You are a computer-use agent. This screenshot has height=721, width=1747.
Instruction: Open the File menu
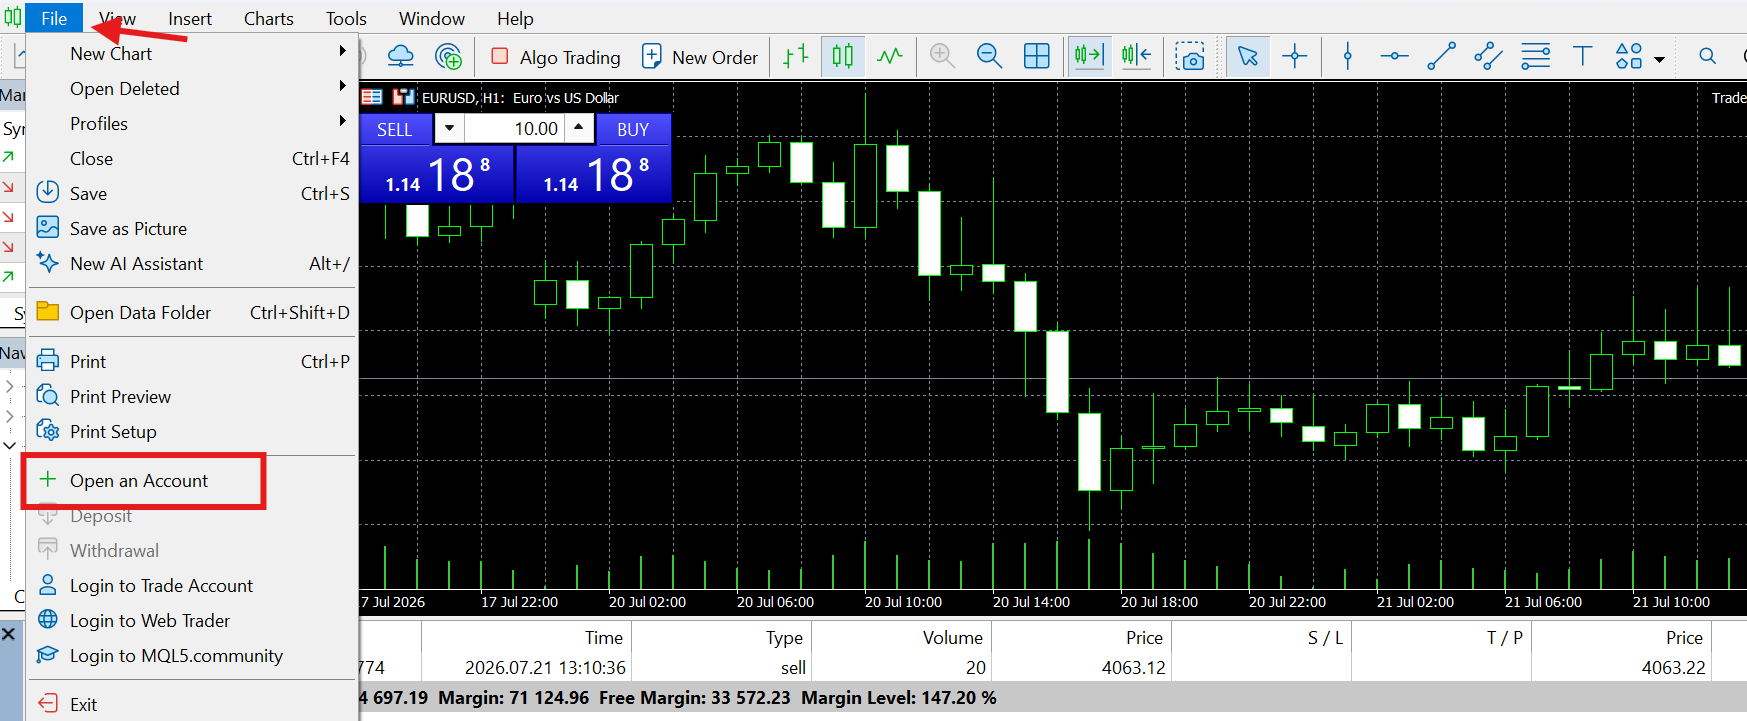pos(54,18)
